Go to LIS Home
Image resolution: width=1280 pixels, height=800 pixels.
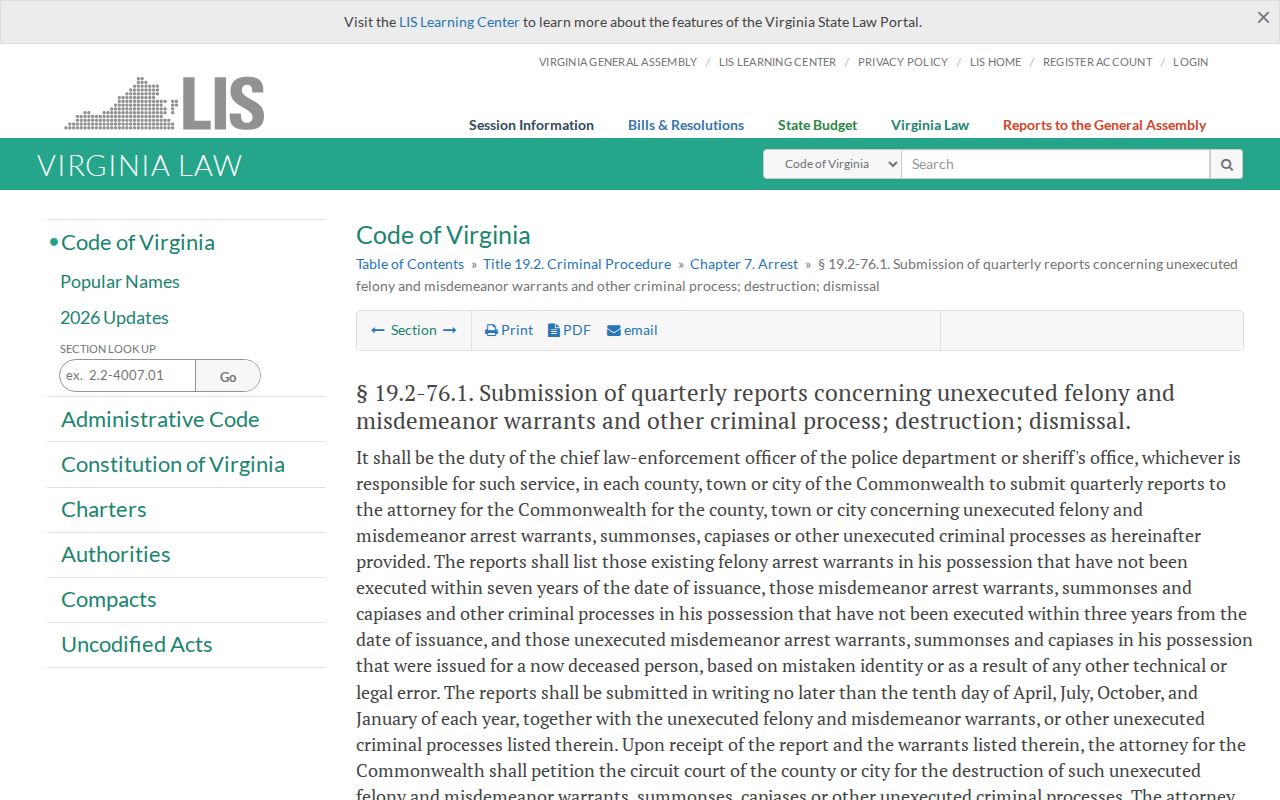(996, 62)
